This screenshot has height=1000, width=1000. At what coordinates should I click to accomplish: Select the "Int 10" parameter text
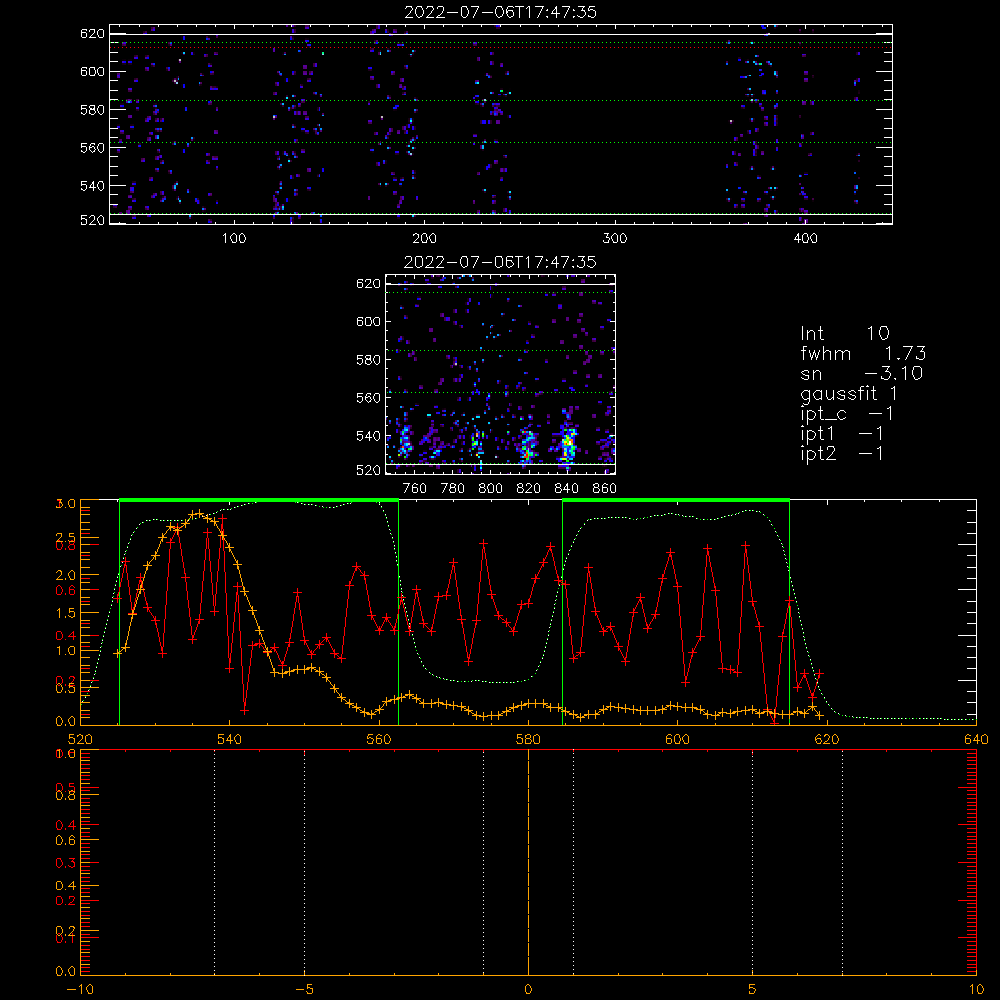(x=844, y=333)
